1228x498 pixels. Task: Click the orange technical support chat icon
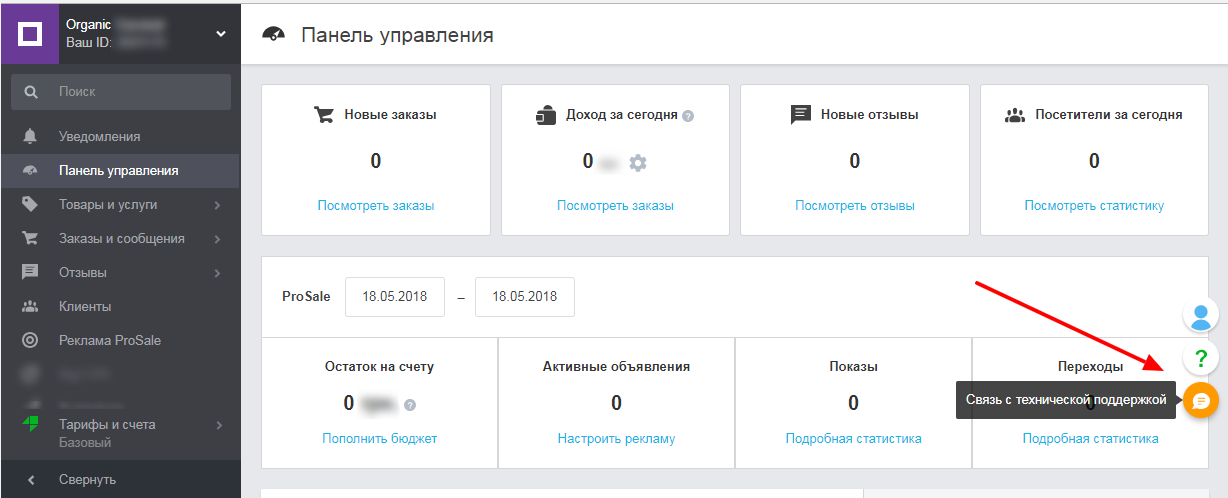[x=1201, y=400]
